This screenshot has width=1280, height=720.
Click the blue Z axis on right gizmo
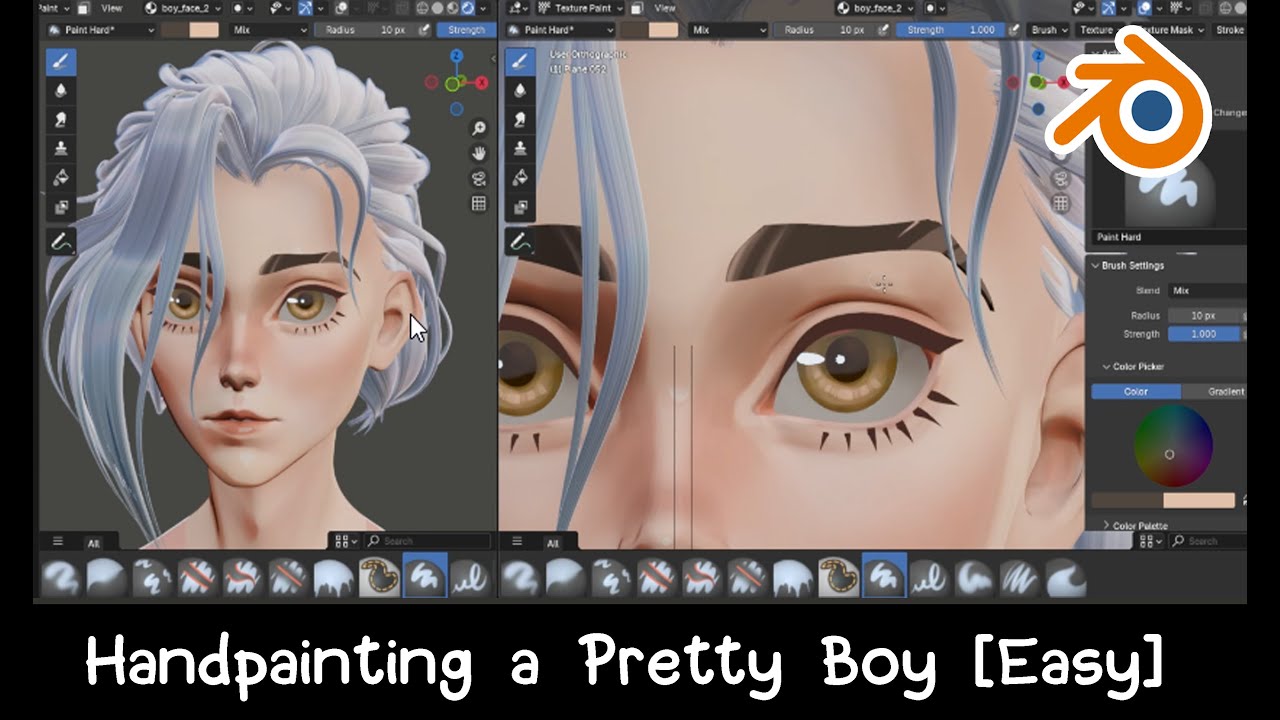pos(1039,55)
